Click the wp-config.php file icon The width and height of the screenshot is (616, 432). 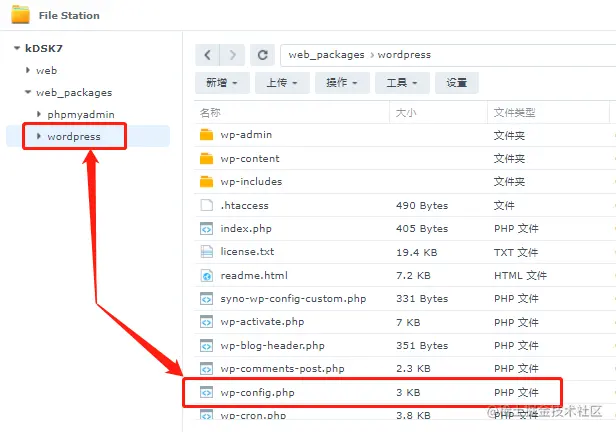[206, 392]
